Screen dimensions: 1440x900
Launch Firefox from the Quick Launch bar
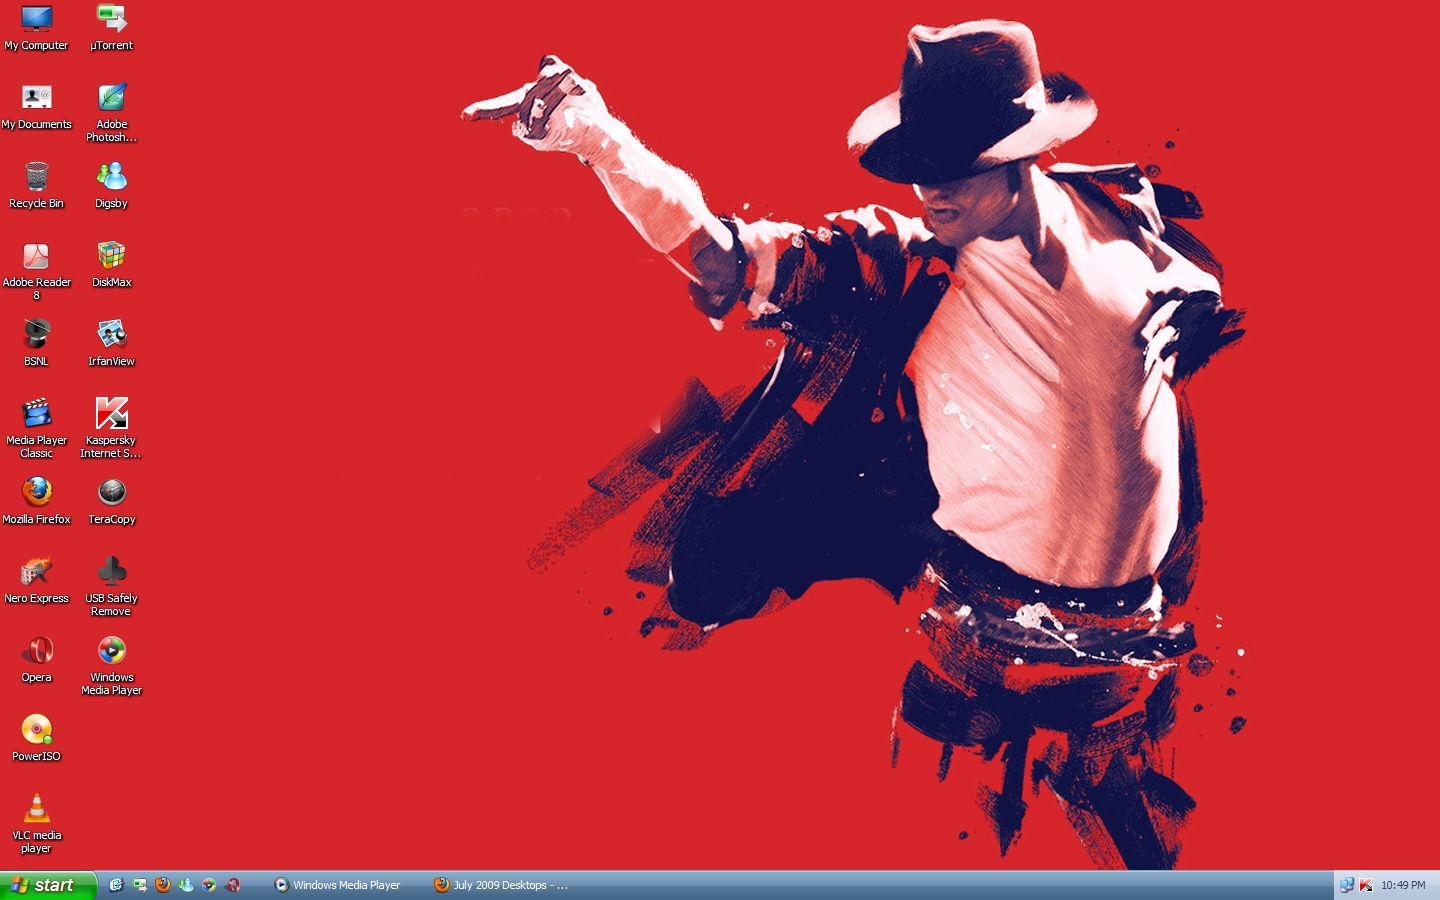coord(163,885)
